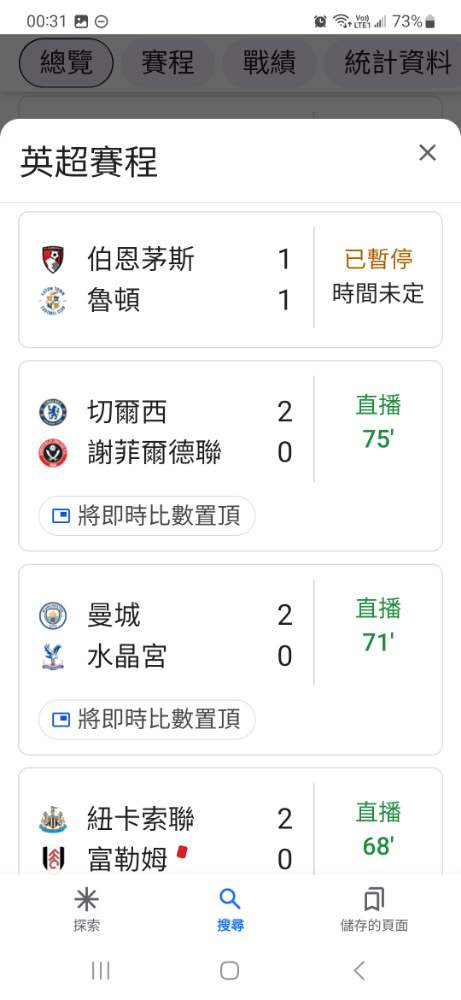Pin 曼城 vs 水晶宮 live score
Viewport: 461px width, 1000px height.
[x=147, y=719]
